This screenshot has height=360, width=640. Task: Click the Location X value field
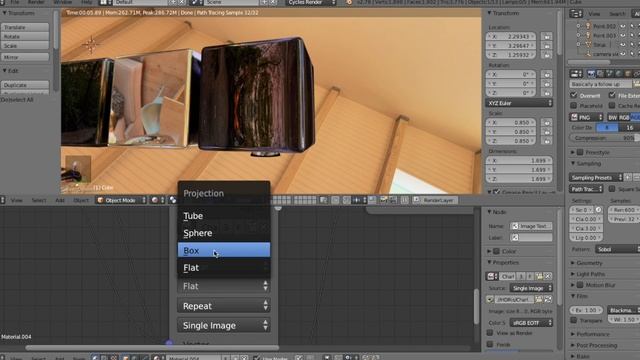point(511,36)
